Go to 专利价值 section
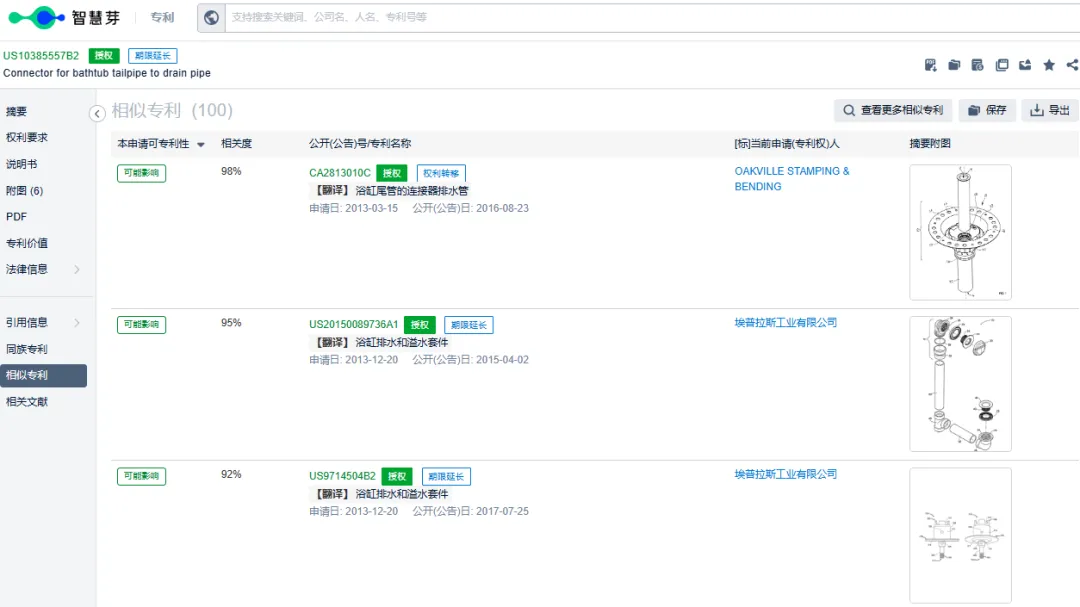The height and width of the screenshot is (607, 1080). pyautogui.click(x=27, y=243)
